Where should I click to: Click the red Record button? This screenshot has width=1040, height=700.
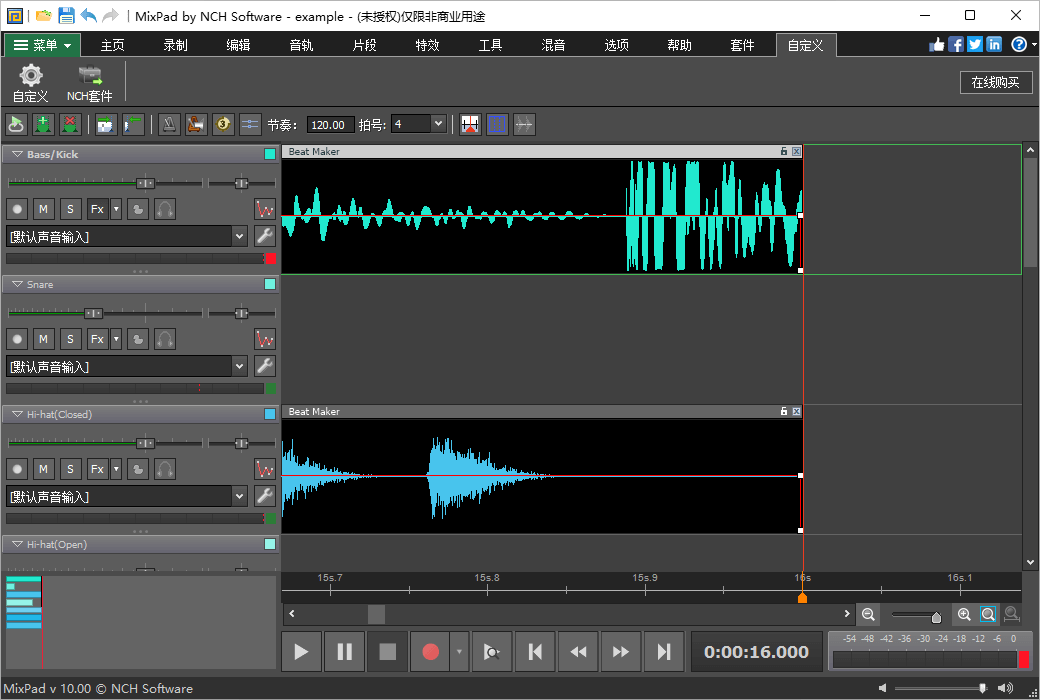(x=430, y=652)
